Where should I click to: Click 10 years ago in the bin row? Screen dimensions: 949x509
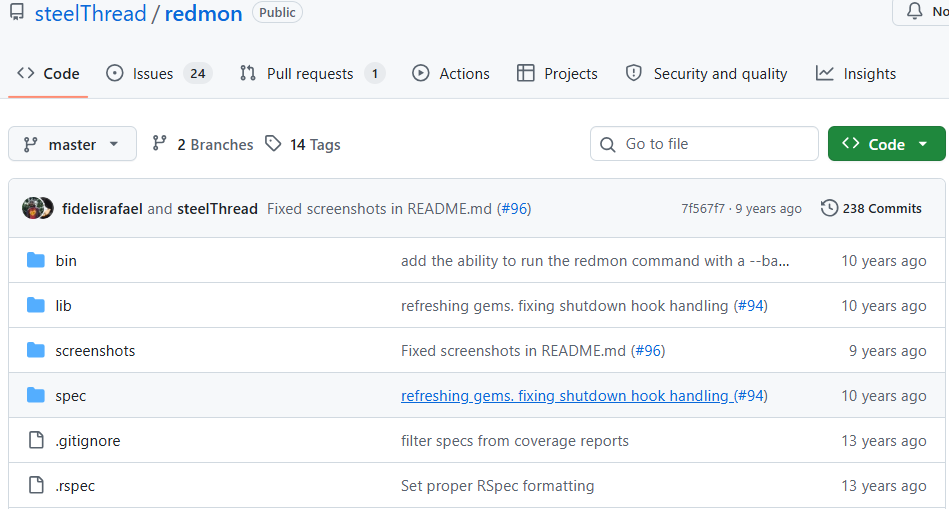point(884,261)
